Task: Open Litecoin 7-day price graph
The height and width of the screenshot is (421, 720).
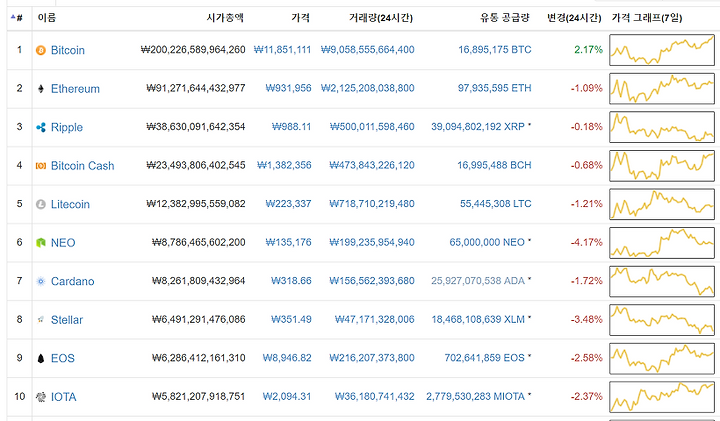Action: point(662,204)
